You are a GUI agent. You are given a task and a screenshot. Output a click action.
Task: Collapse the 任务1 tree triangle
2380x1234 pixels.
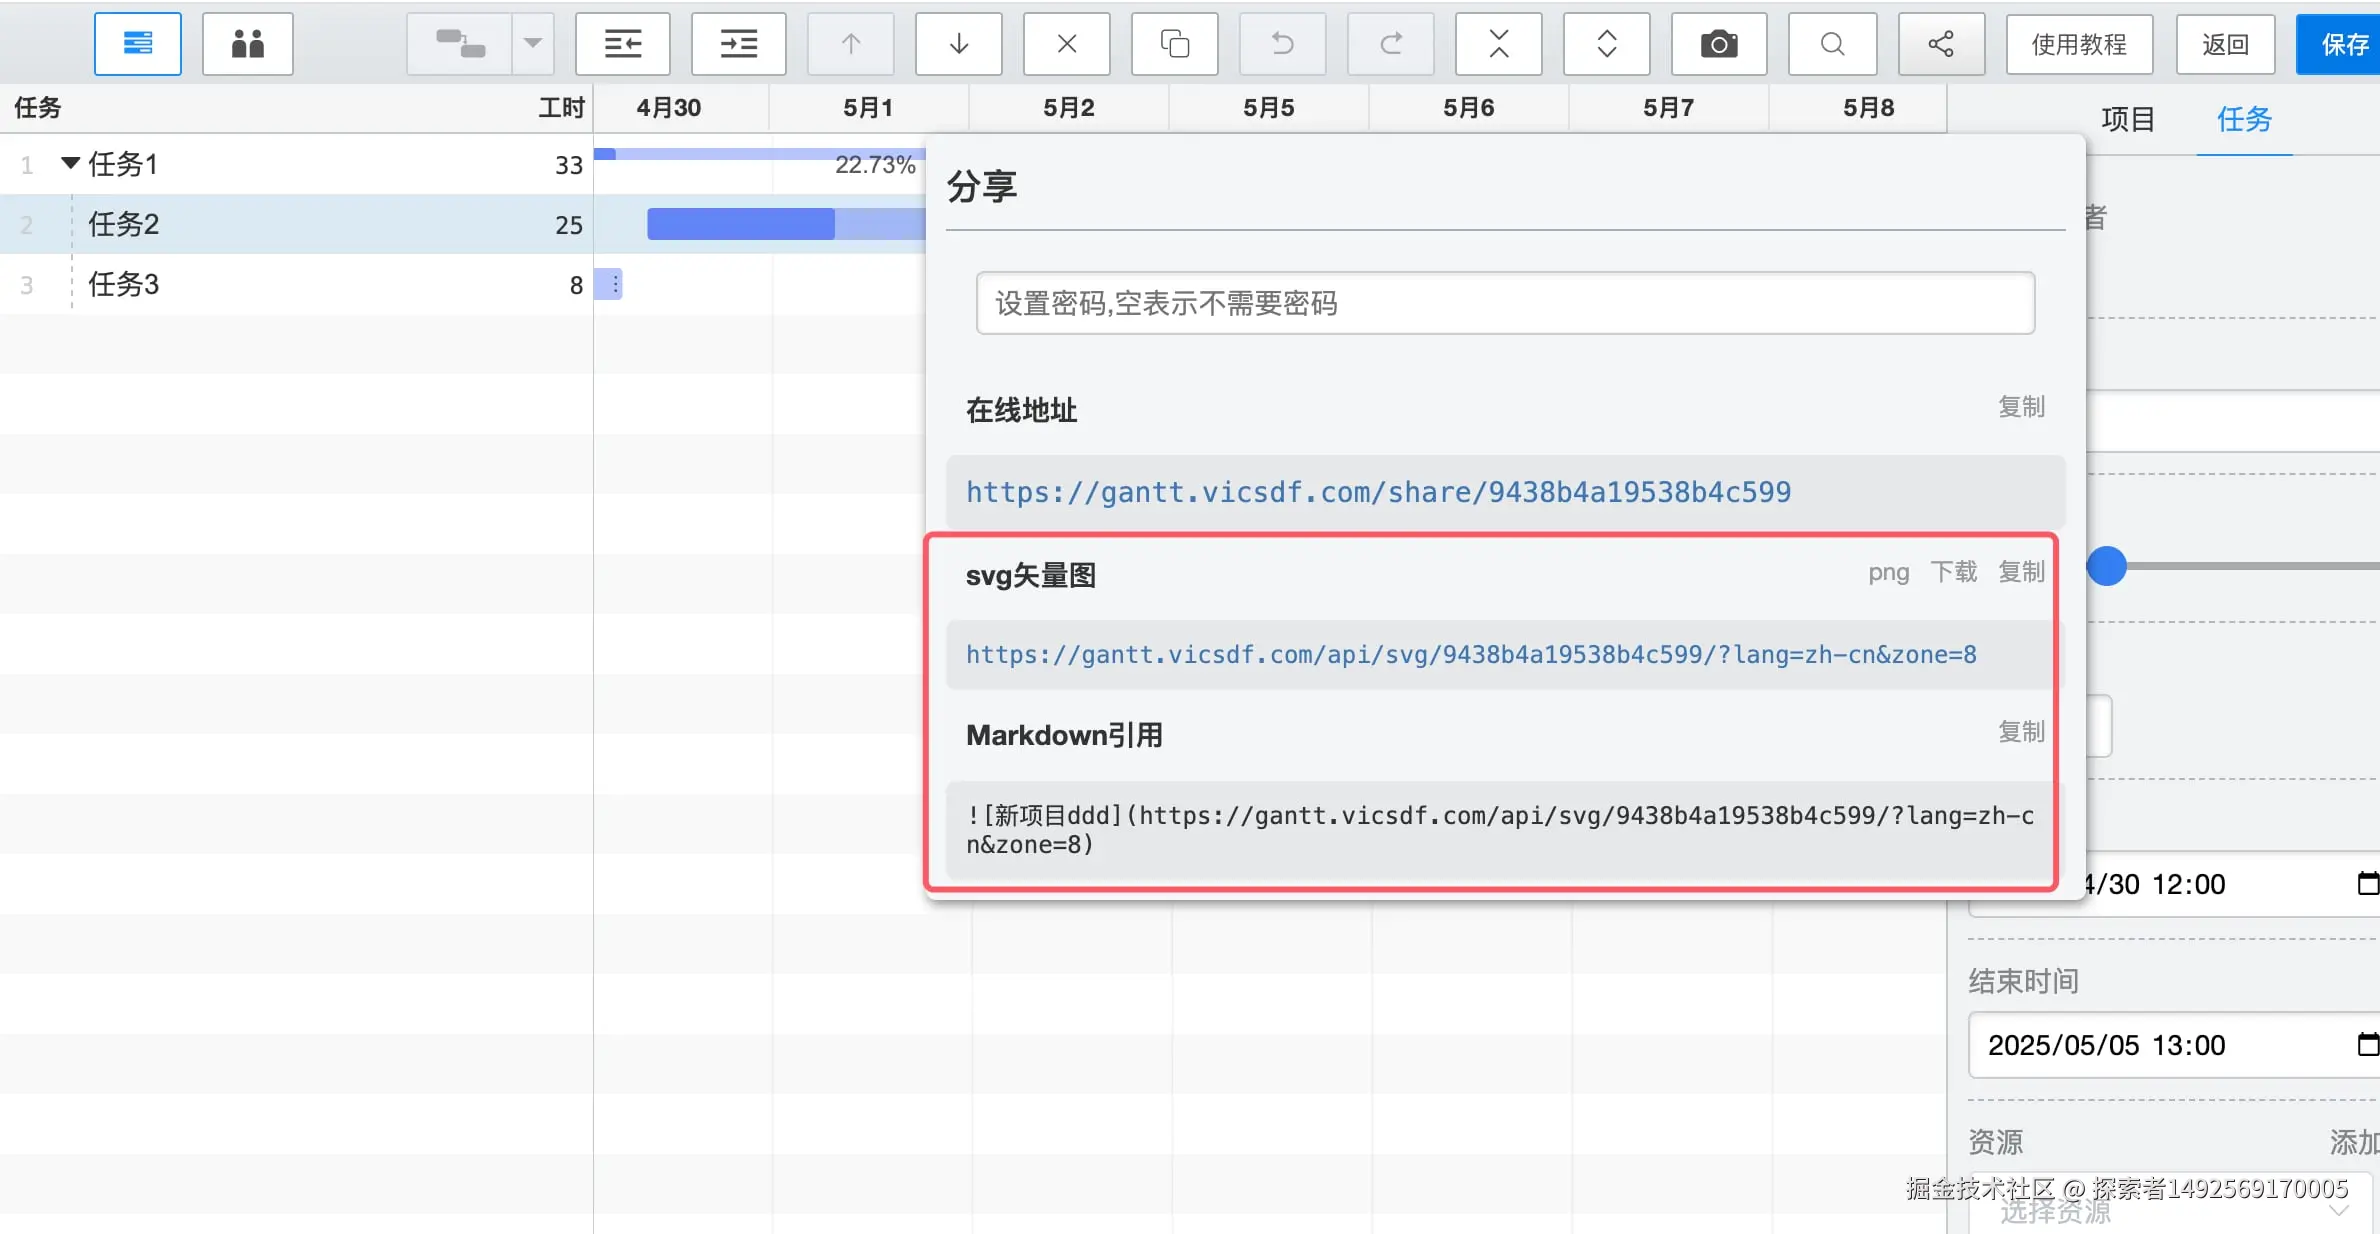[x=70, y=163]
